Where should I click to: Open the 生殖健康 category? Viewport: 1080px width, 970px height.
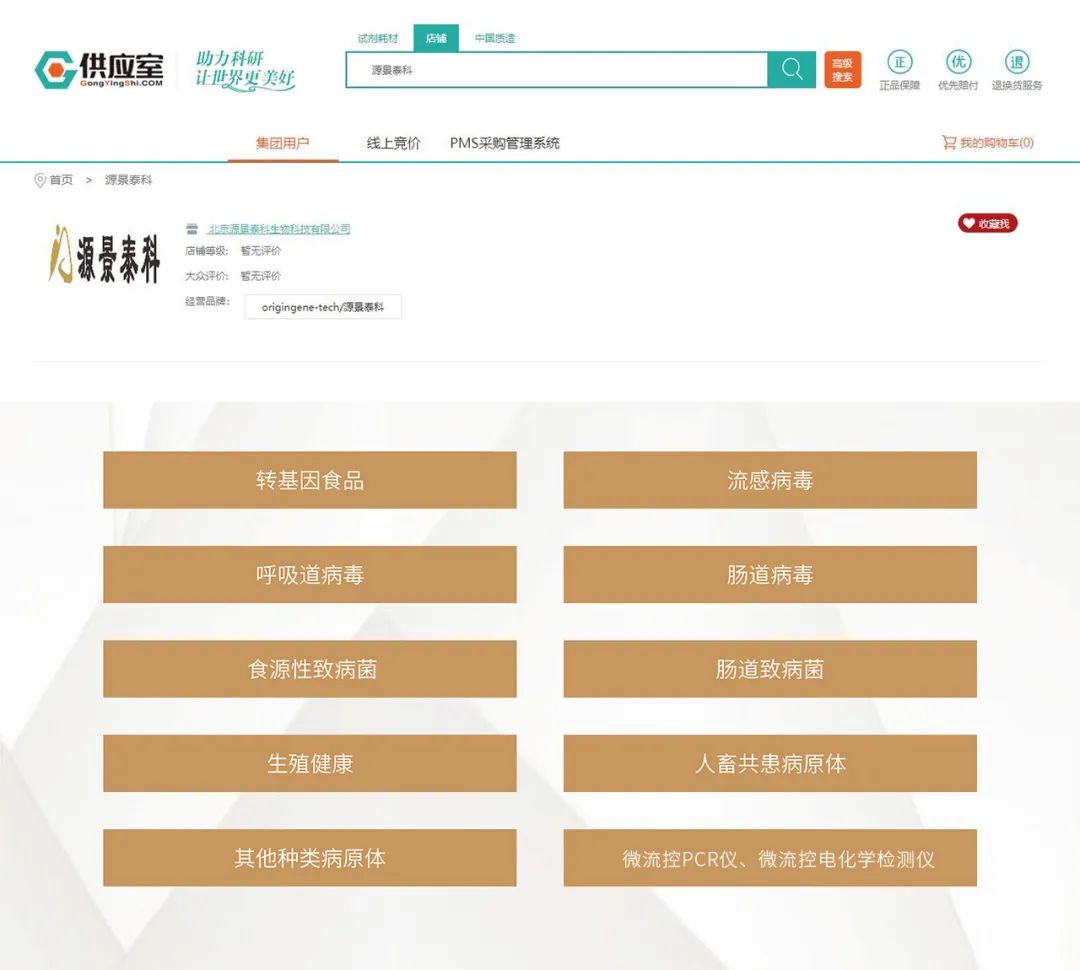[x=310, y=763]
